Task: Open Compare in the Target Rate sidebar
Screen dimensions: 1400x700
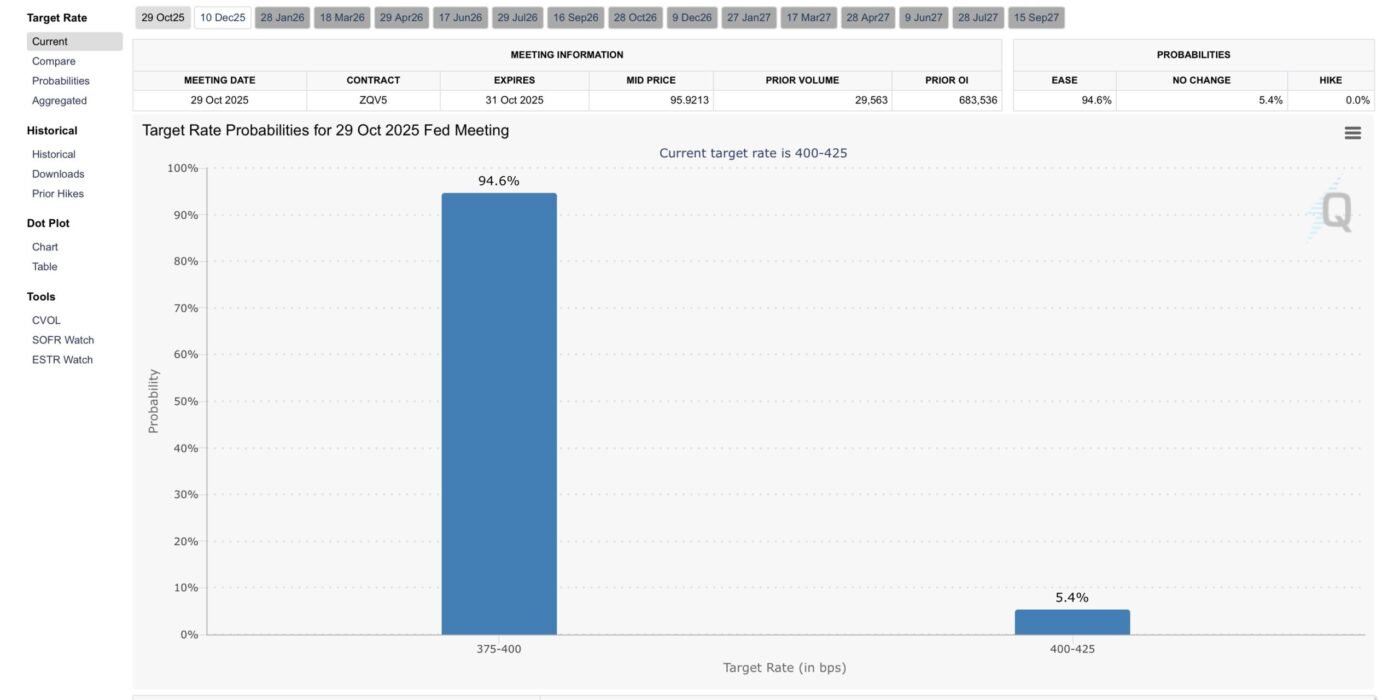Action: pos(53,61)
